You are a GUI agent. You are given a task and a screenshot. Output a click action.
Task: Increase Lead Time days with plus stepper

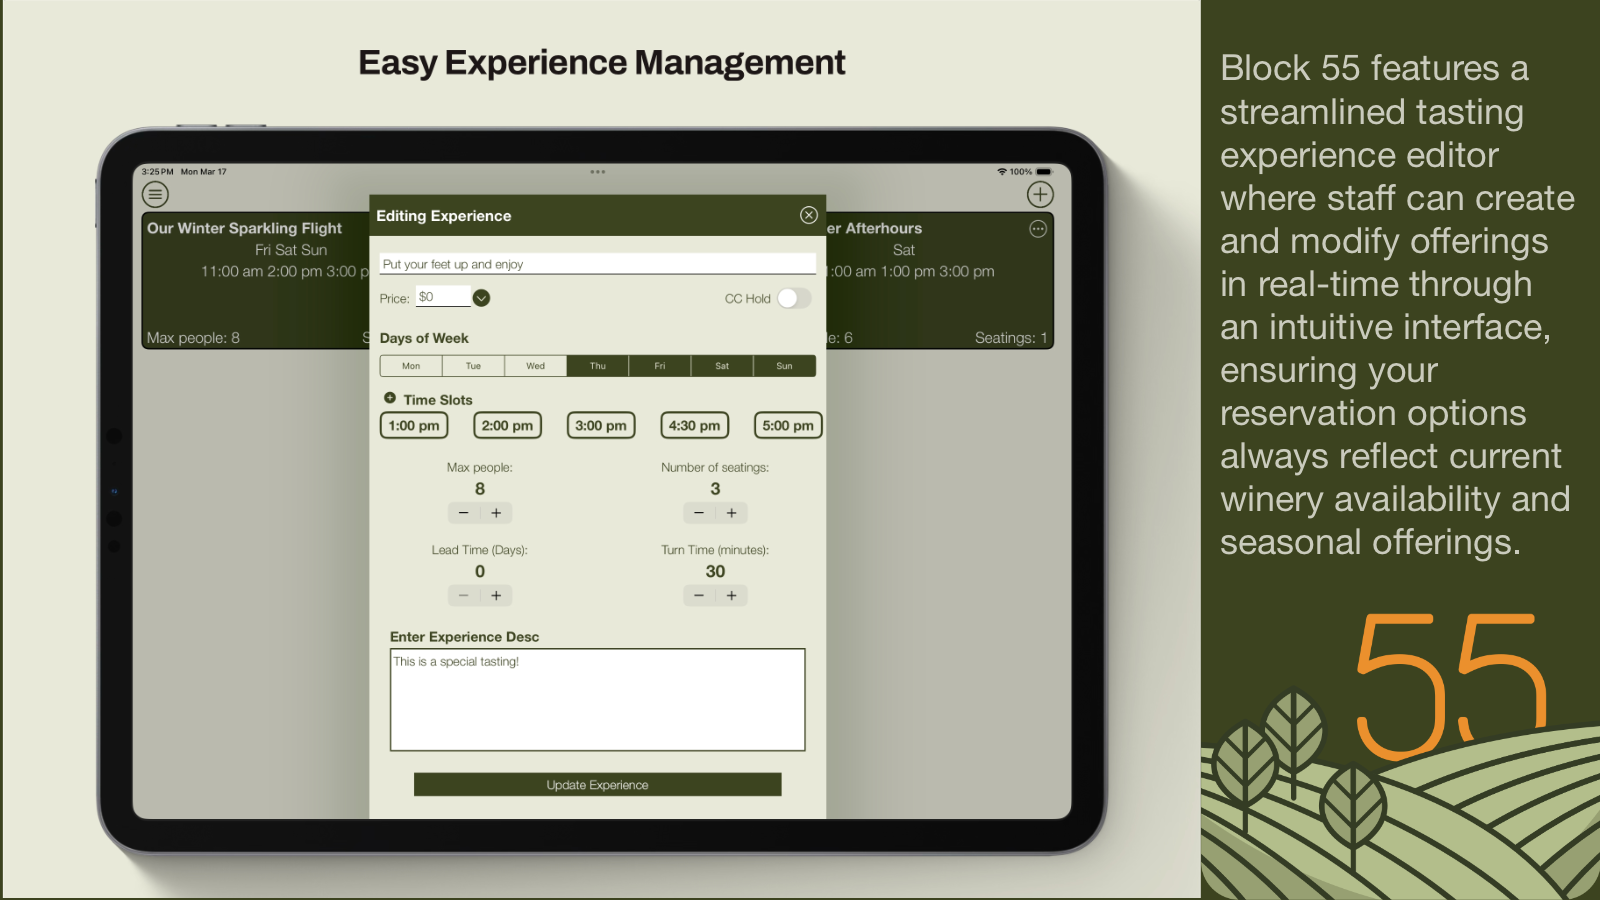(x=496, y=595)
